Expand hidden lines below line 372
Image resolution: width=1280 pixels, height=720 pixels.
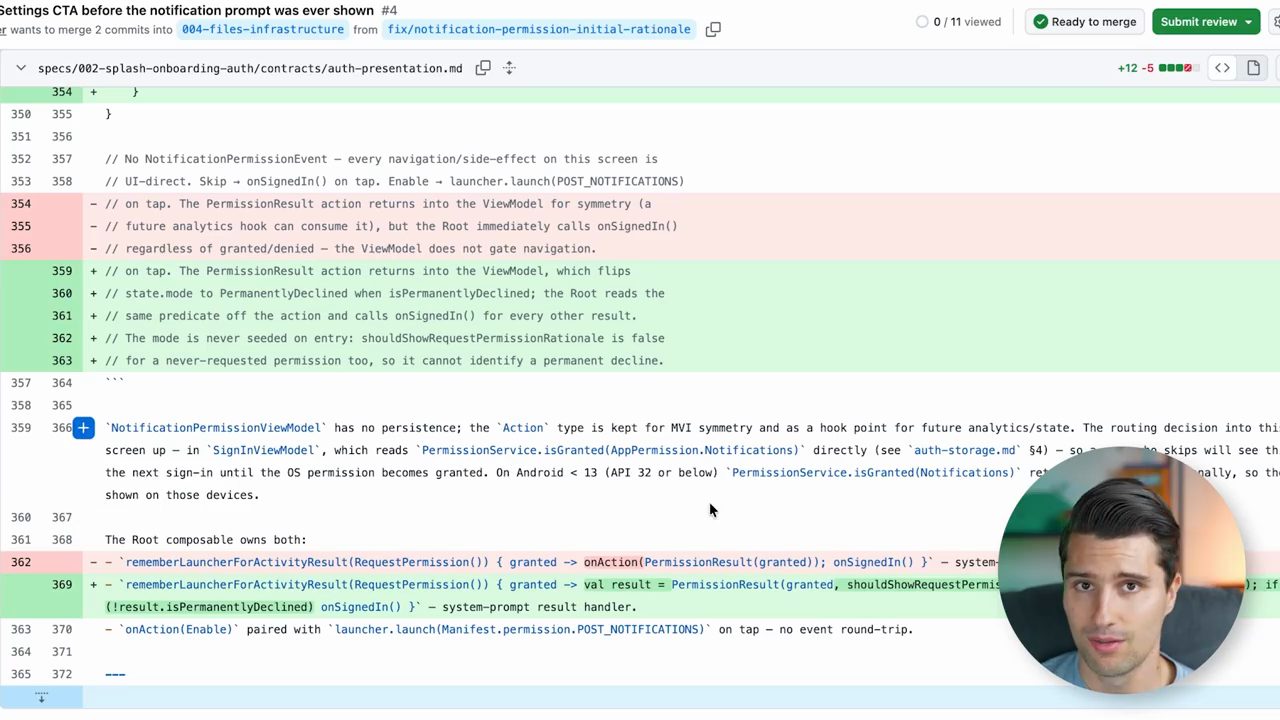tap(41, 697)
